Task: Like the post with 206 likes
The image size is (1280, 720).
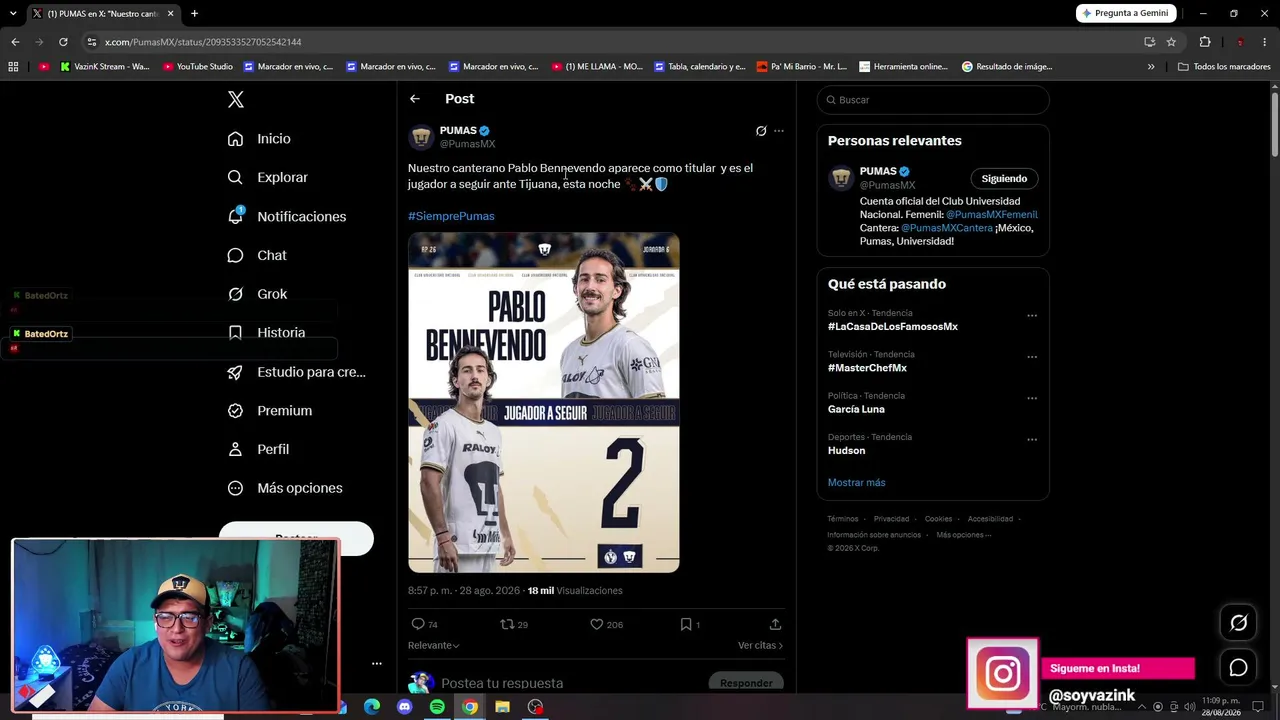Action: [596, 624]
